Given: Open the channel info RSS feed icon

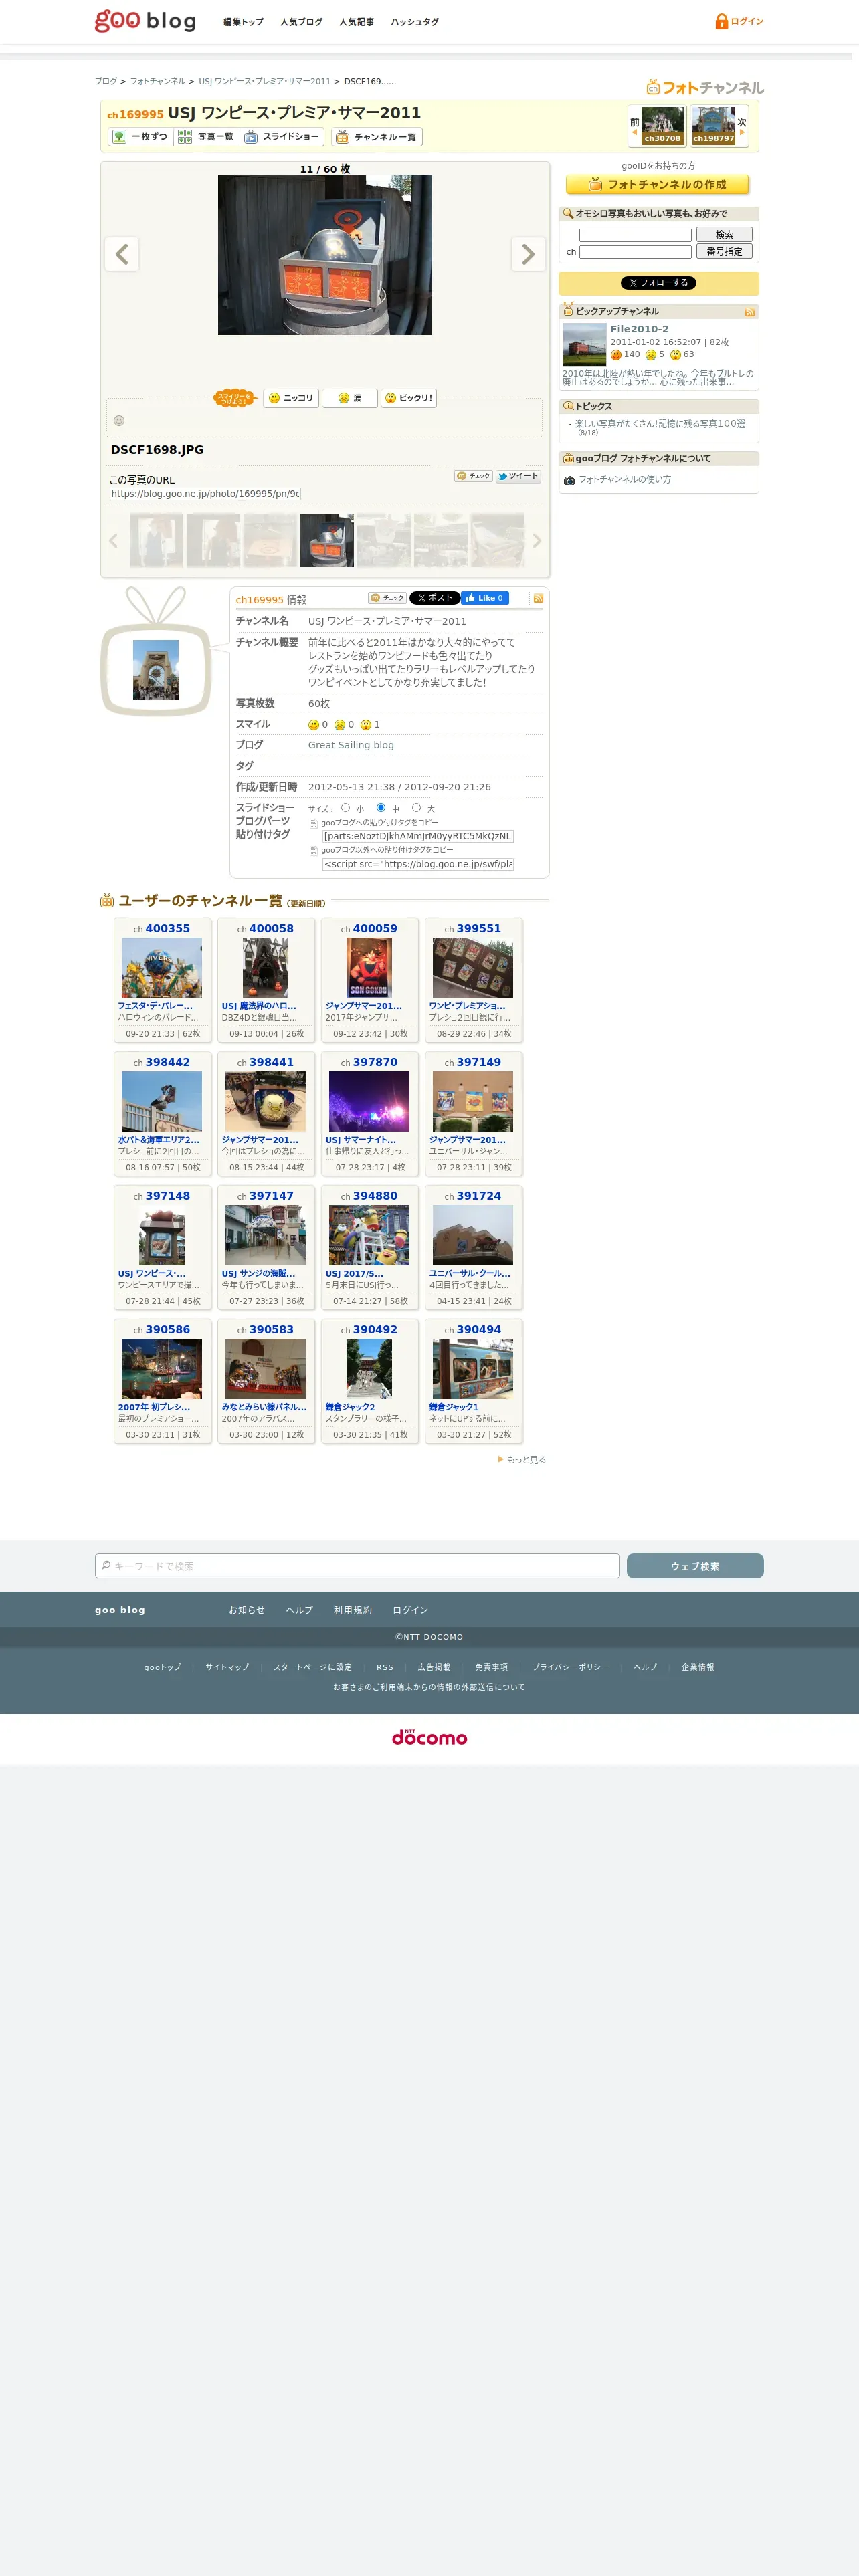Looking at the screenshot, I should [x=538, y=598].
